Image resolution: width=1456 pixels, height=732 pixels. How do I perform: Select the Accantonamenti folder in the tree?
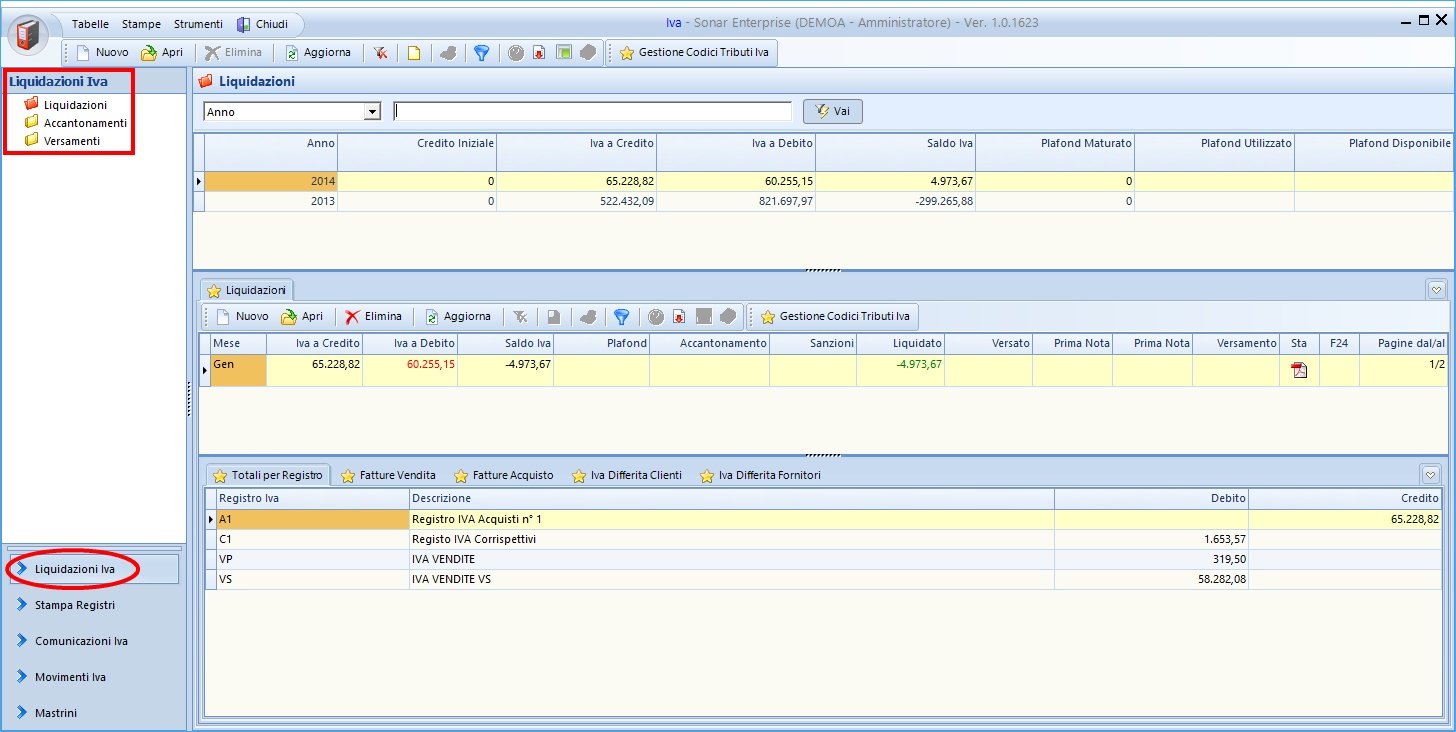tap(84, 123)
